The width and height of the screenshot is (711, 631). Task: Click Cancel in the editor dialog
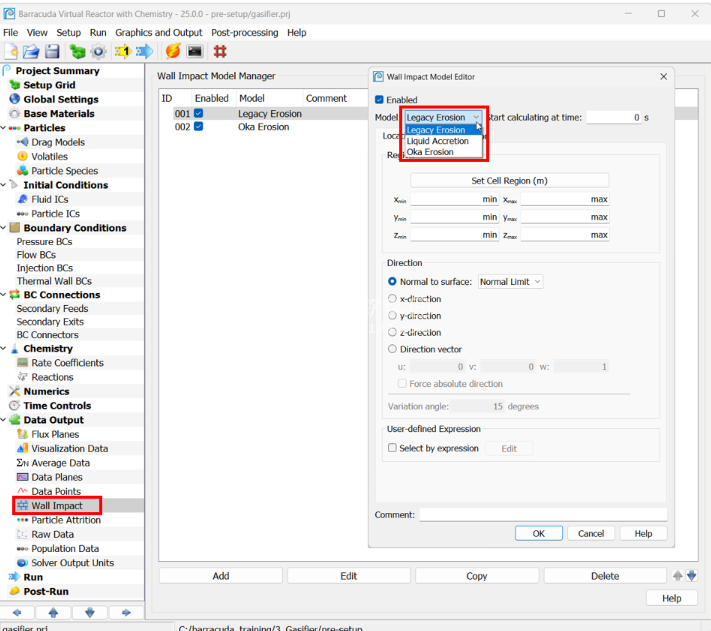591,534
